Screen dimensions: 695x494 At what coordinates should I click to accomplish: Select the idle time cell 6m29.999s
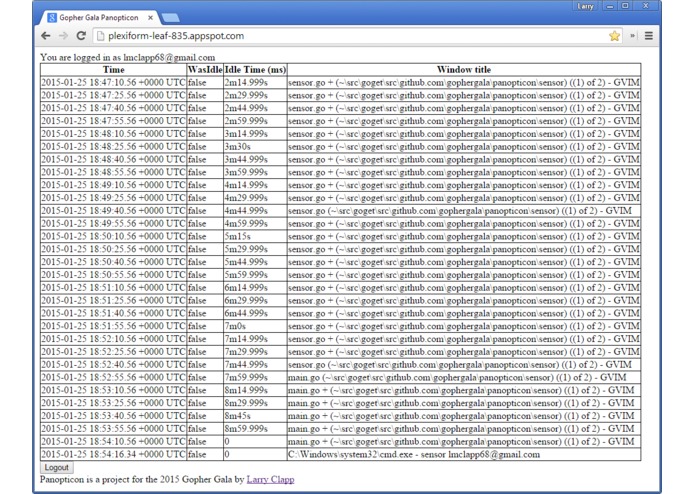coord(255,301)
